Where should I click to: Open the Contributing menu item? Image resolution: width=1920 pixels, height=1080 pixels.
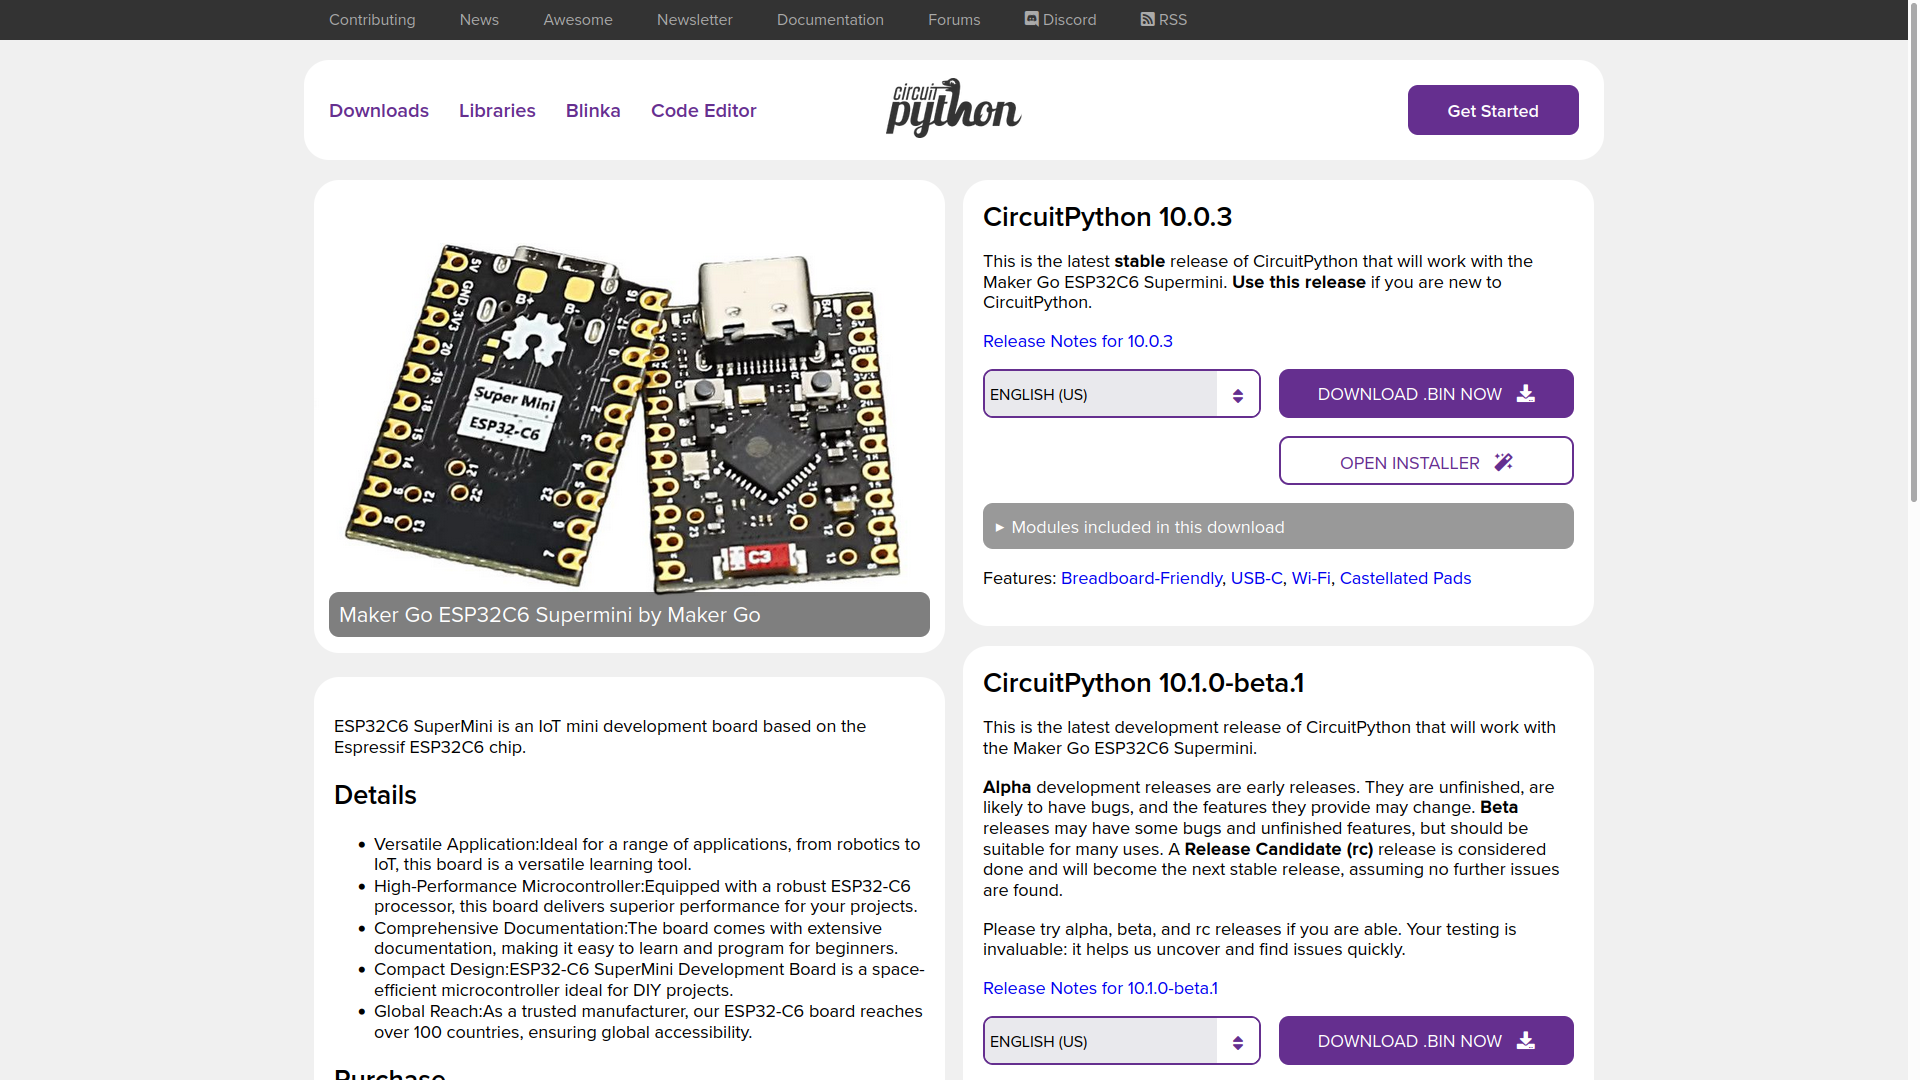[372, 20]
